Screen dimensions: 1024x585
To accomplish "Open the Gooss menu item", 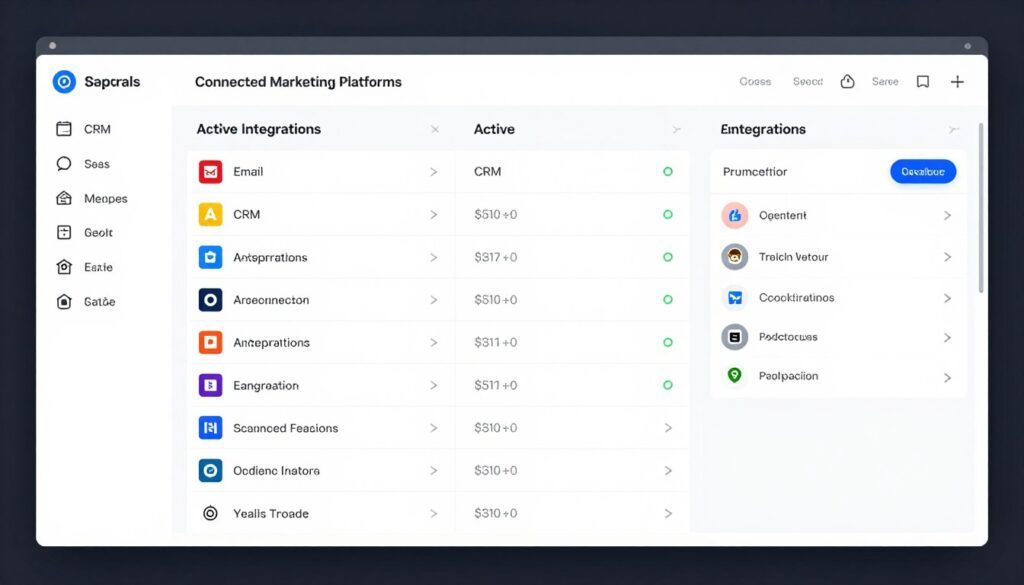I will coord(755,81).
